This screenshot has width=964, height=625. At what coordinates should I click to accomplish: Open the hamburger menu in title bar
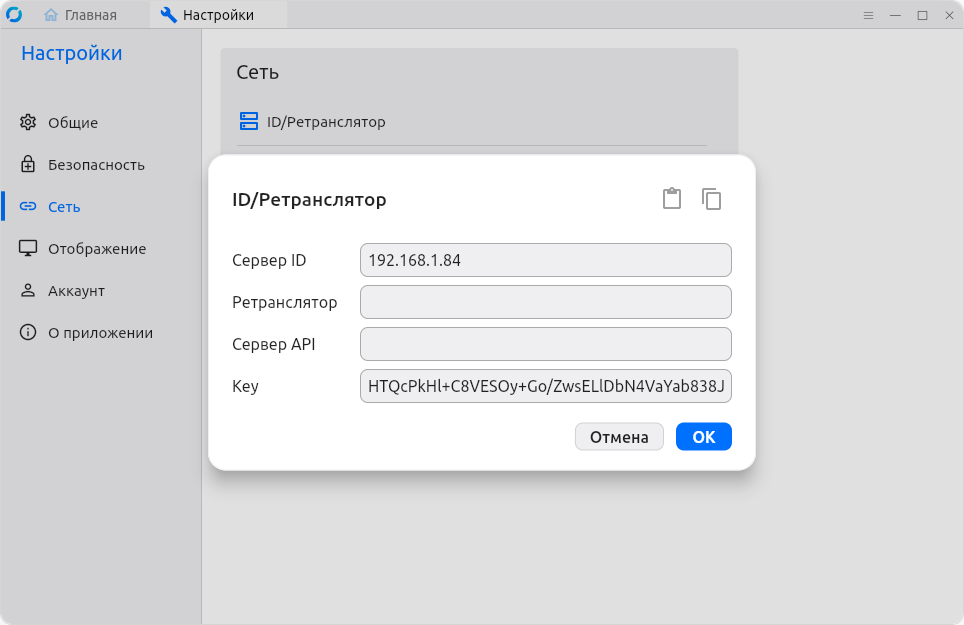point(869,15)
